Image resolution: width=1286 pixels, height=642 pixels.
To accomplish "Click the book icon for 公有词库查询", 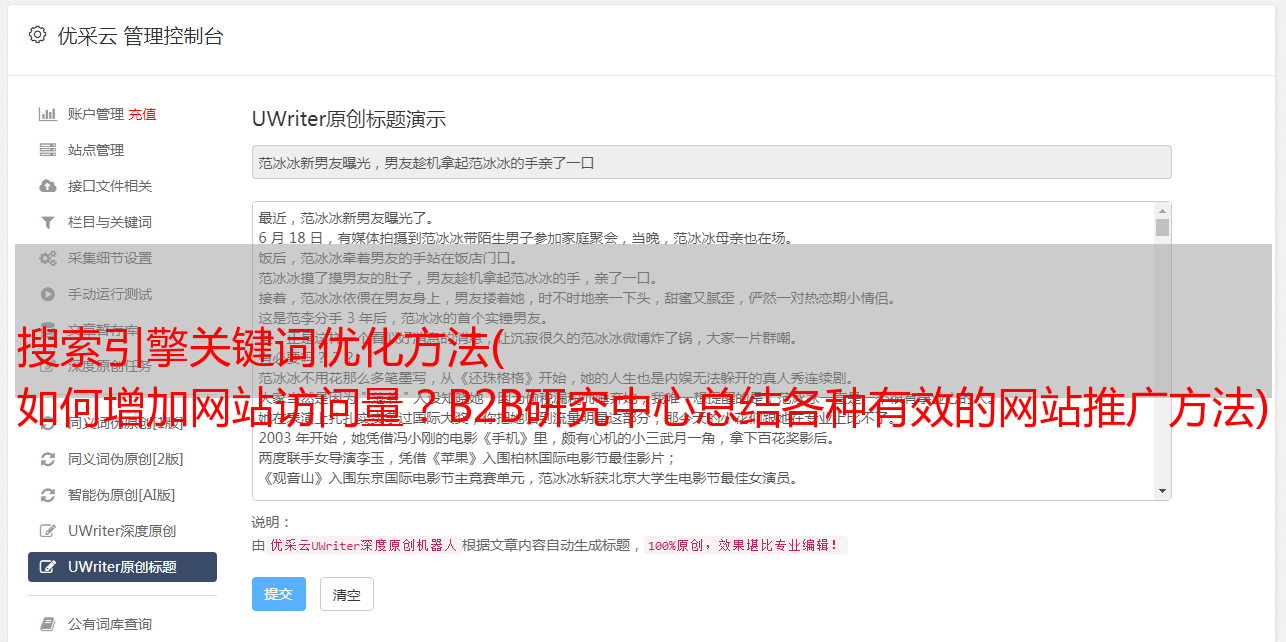I will click(47, 624).
